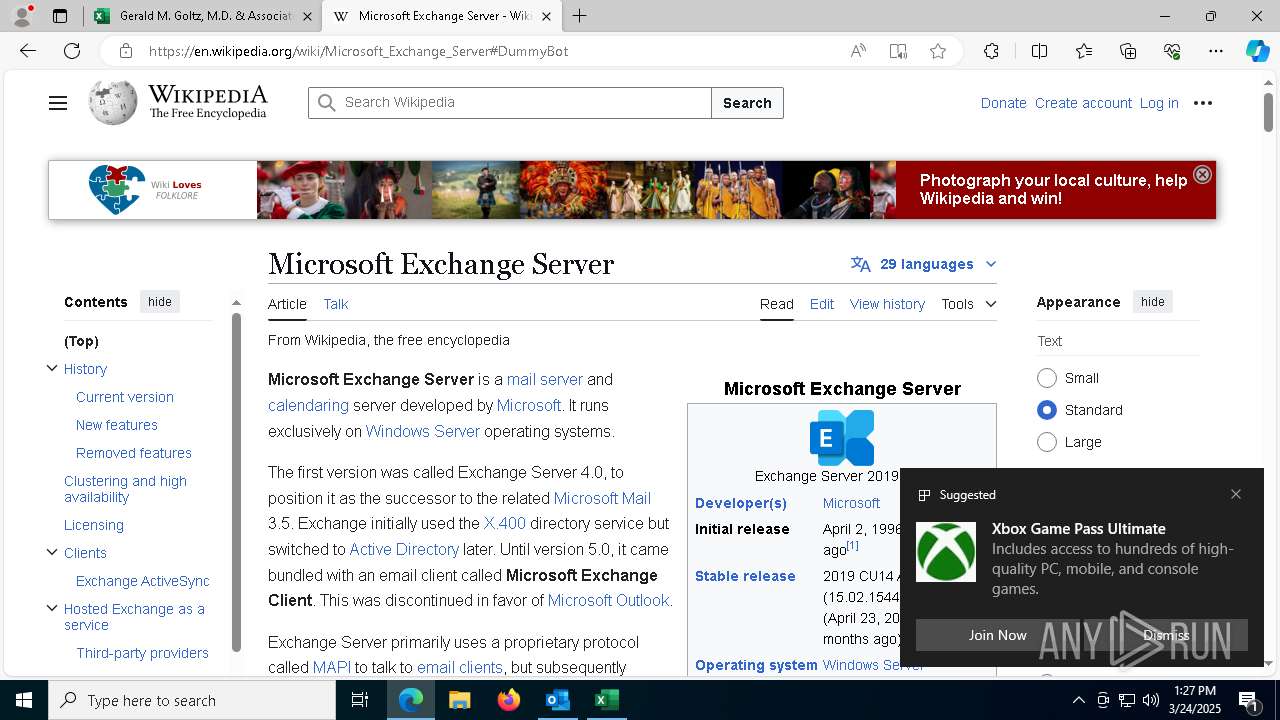Open the Favorites list icon in the Edge toolbar

pyautogui.click(x=1084, y=51)
